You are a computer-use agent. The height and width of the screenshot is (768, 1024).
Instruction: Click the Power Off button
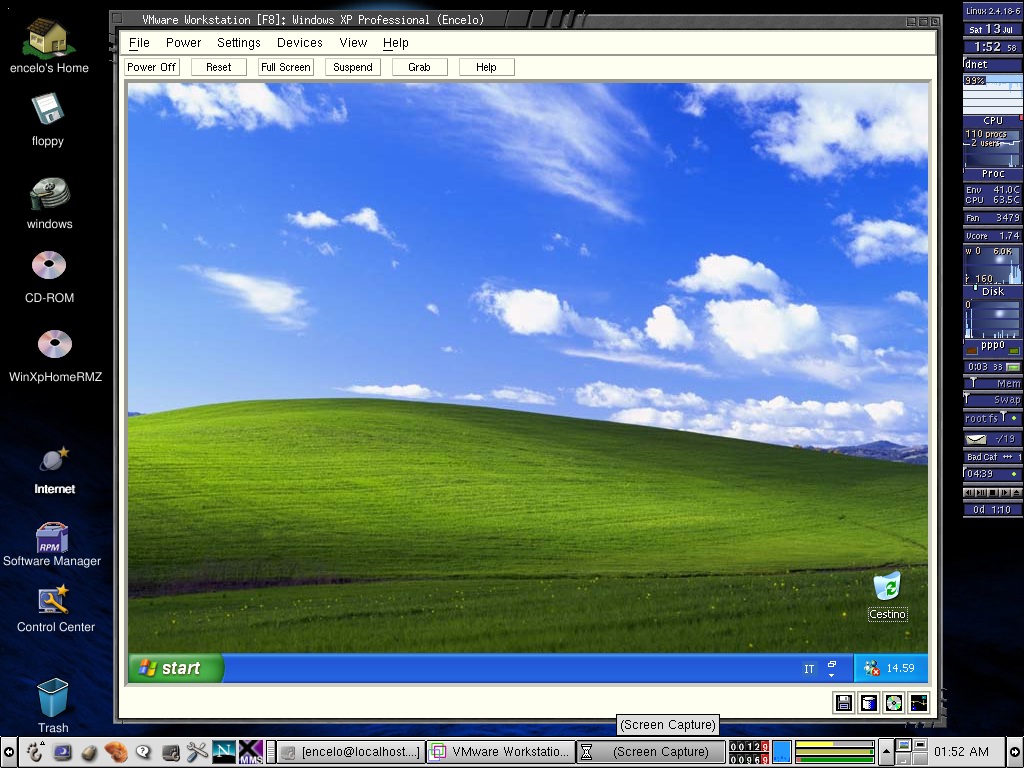click(152, 67)
